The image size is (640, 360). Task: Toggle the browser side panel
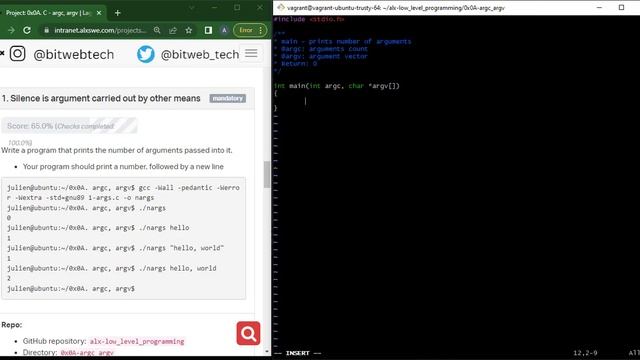208,30
